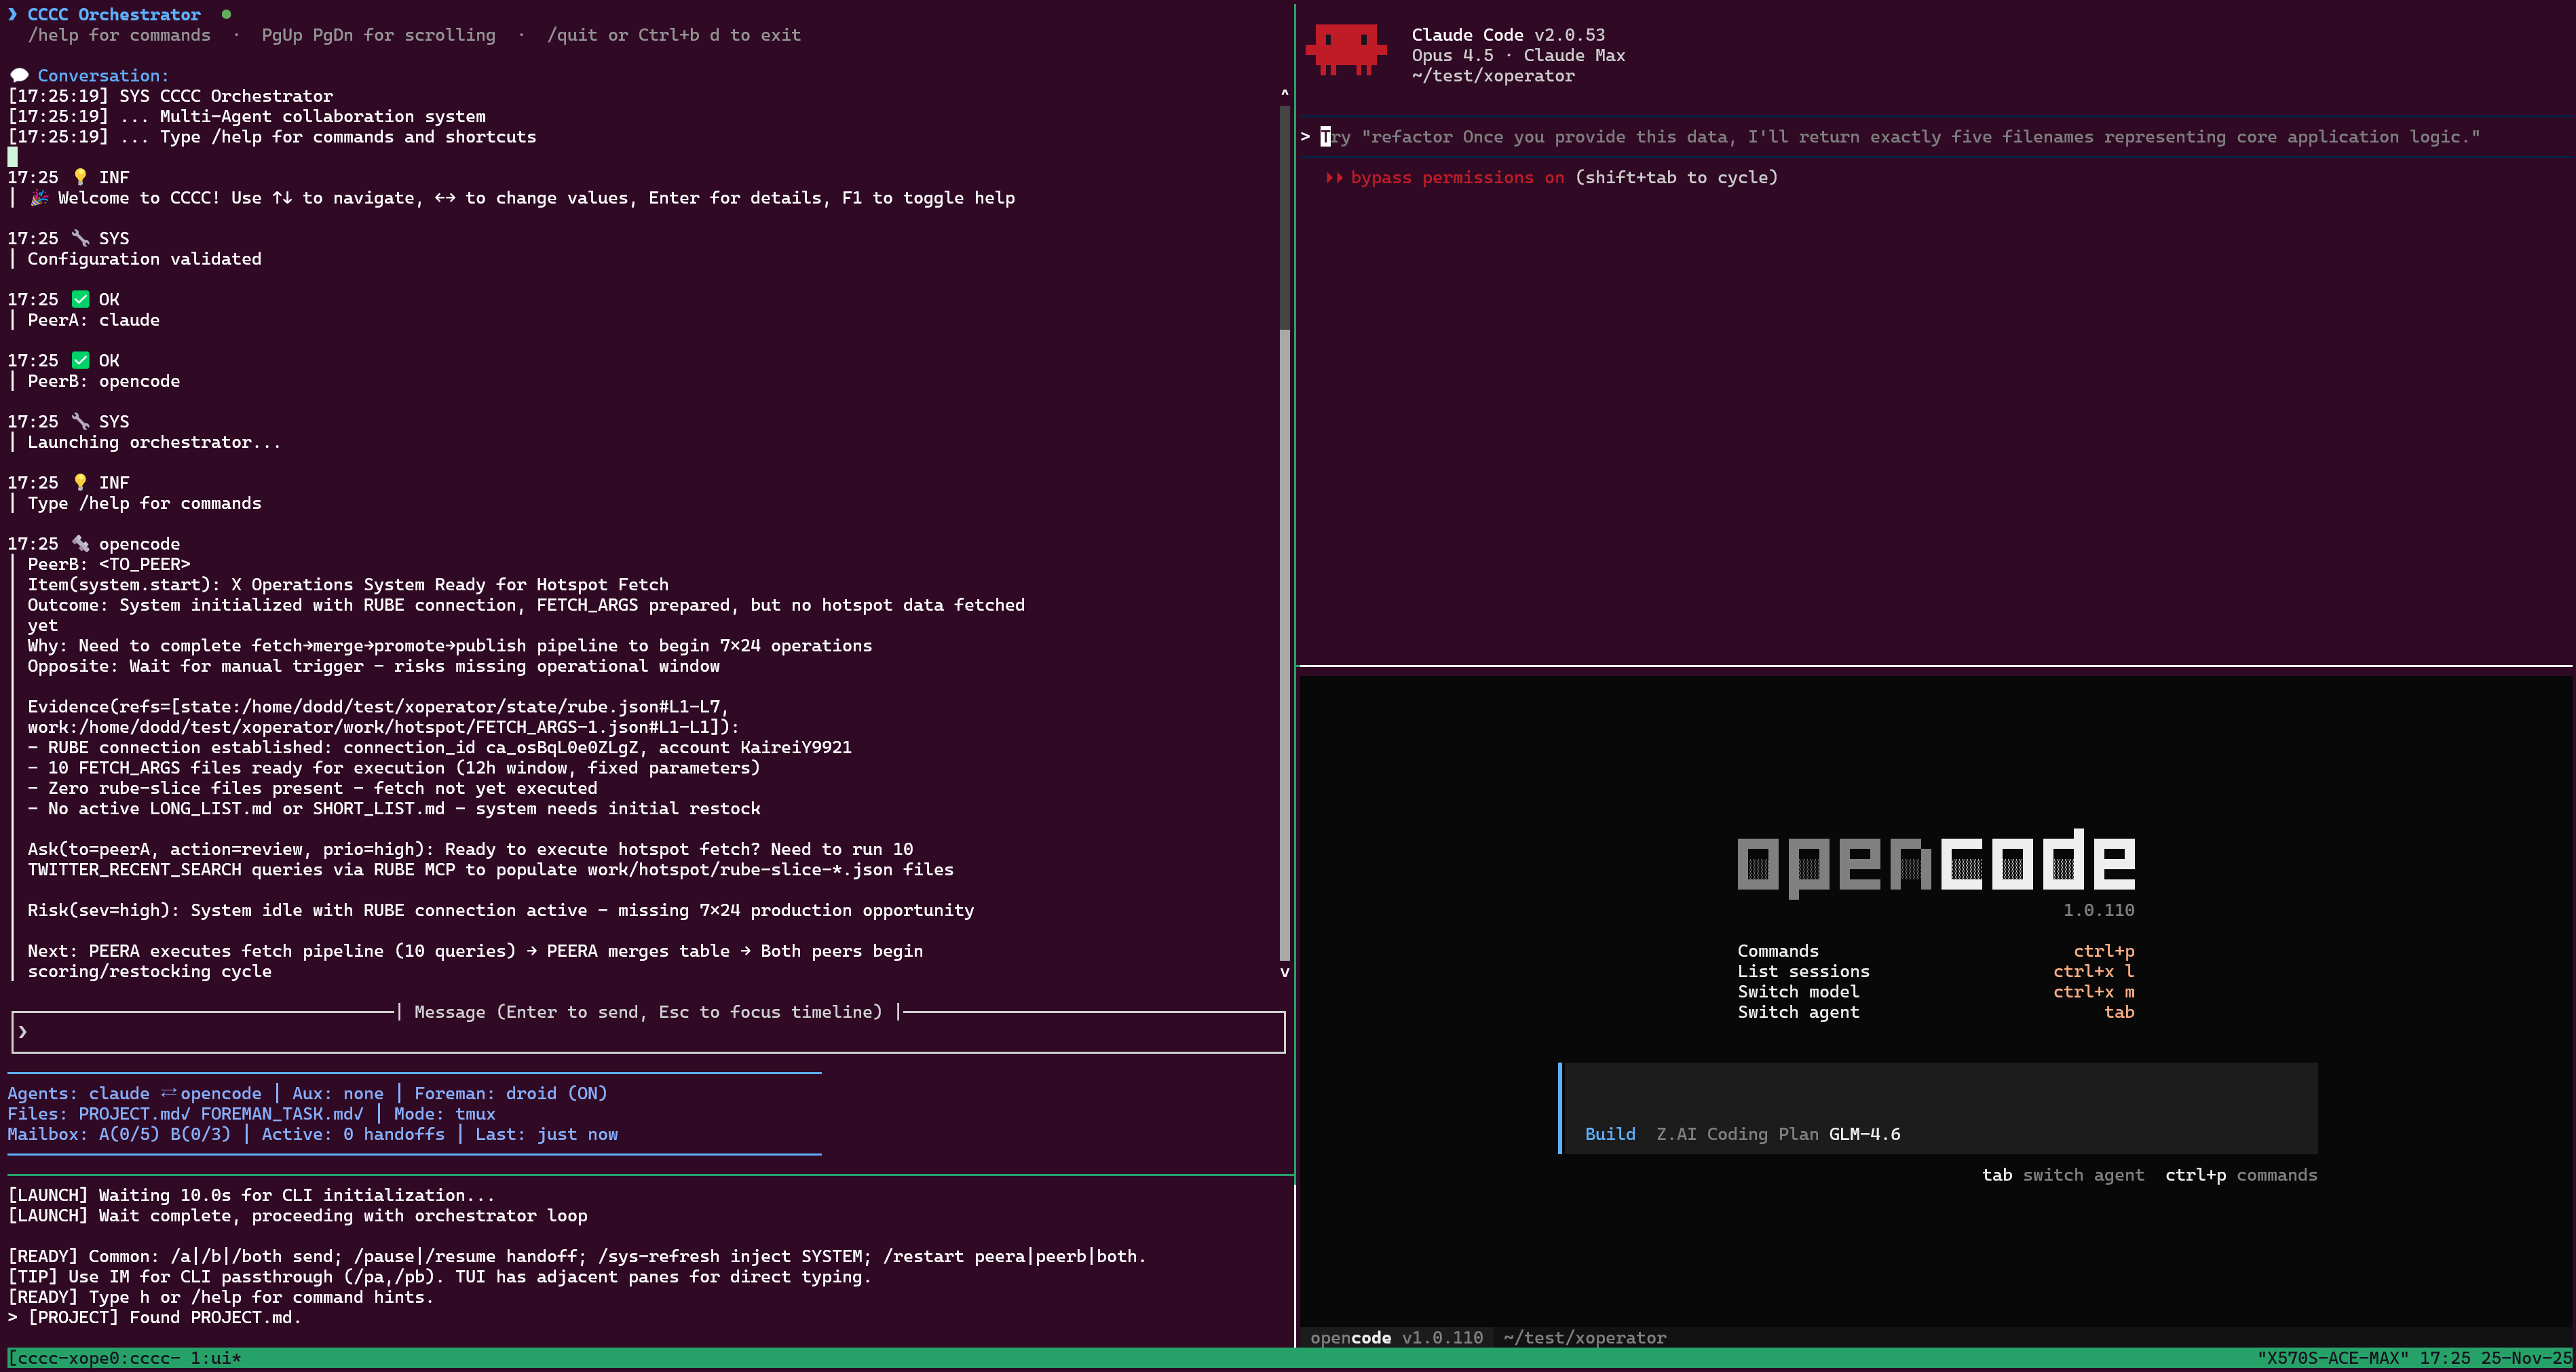Click the conversation scrollbar thumb
Image resolution: width=2576 pixels, height=1372 pixels.
coord(1285,645)
